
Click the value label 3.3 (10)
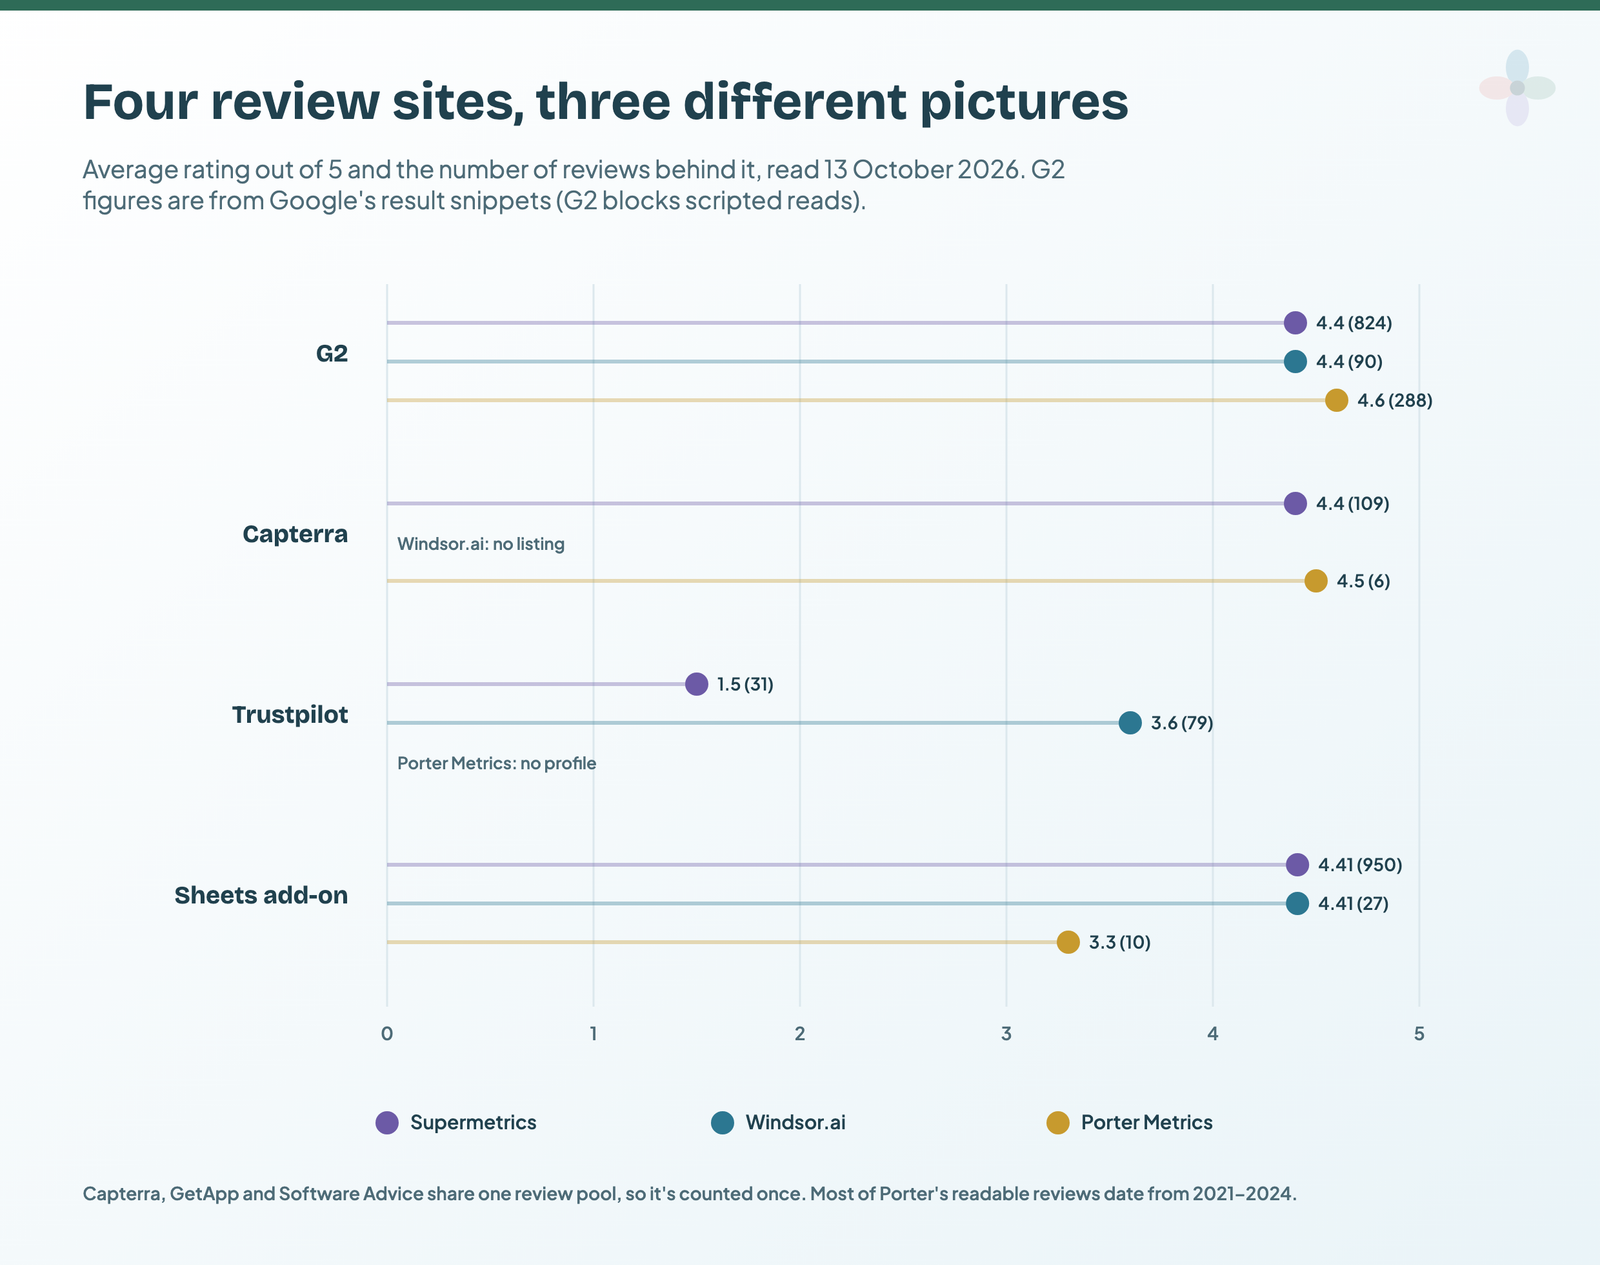click(1120, 942)
